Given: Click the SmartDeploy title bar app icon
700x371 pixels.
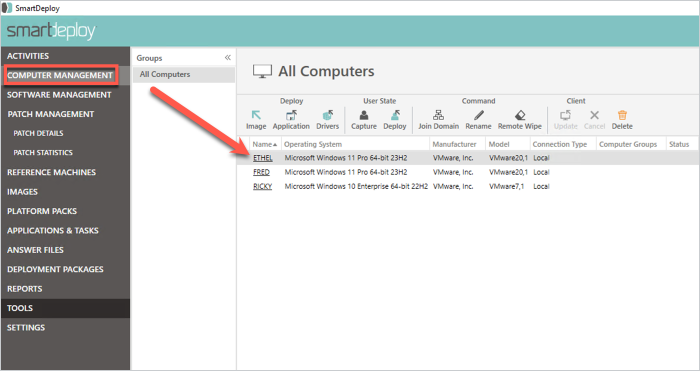Looking at the screenshot, I should (7, 8).
